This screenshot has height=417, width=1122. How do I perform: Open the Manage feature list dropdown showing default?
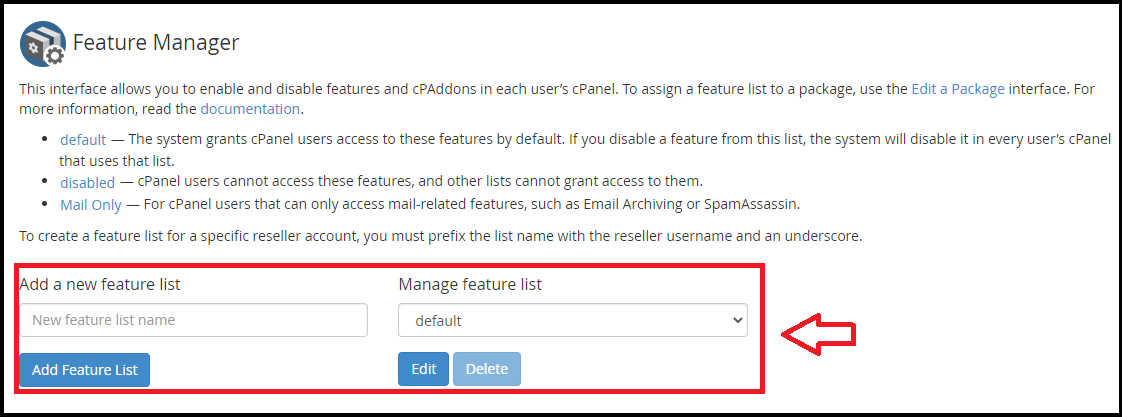(572, 320)
